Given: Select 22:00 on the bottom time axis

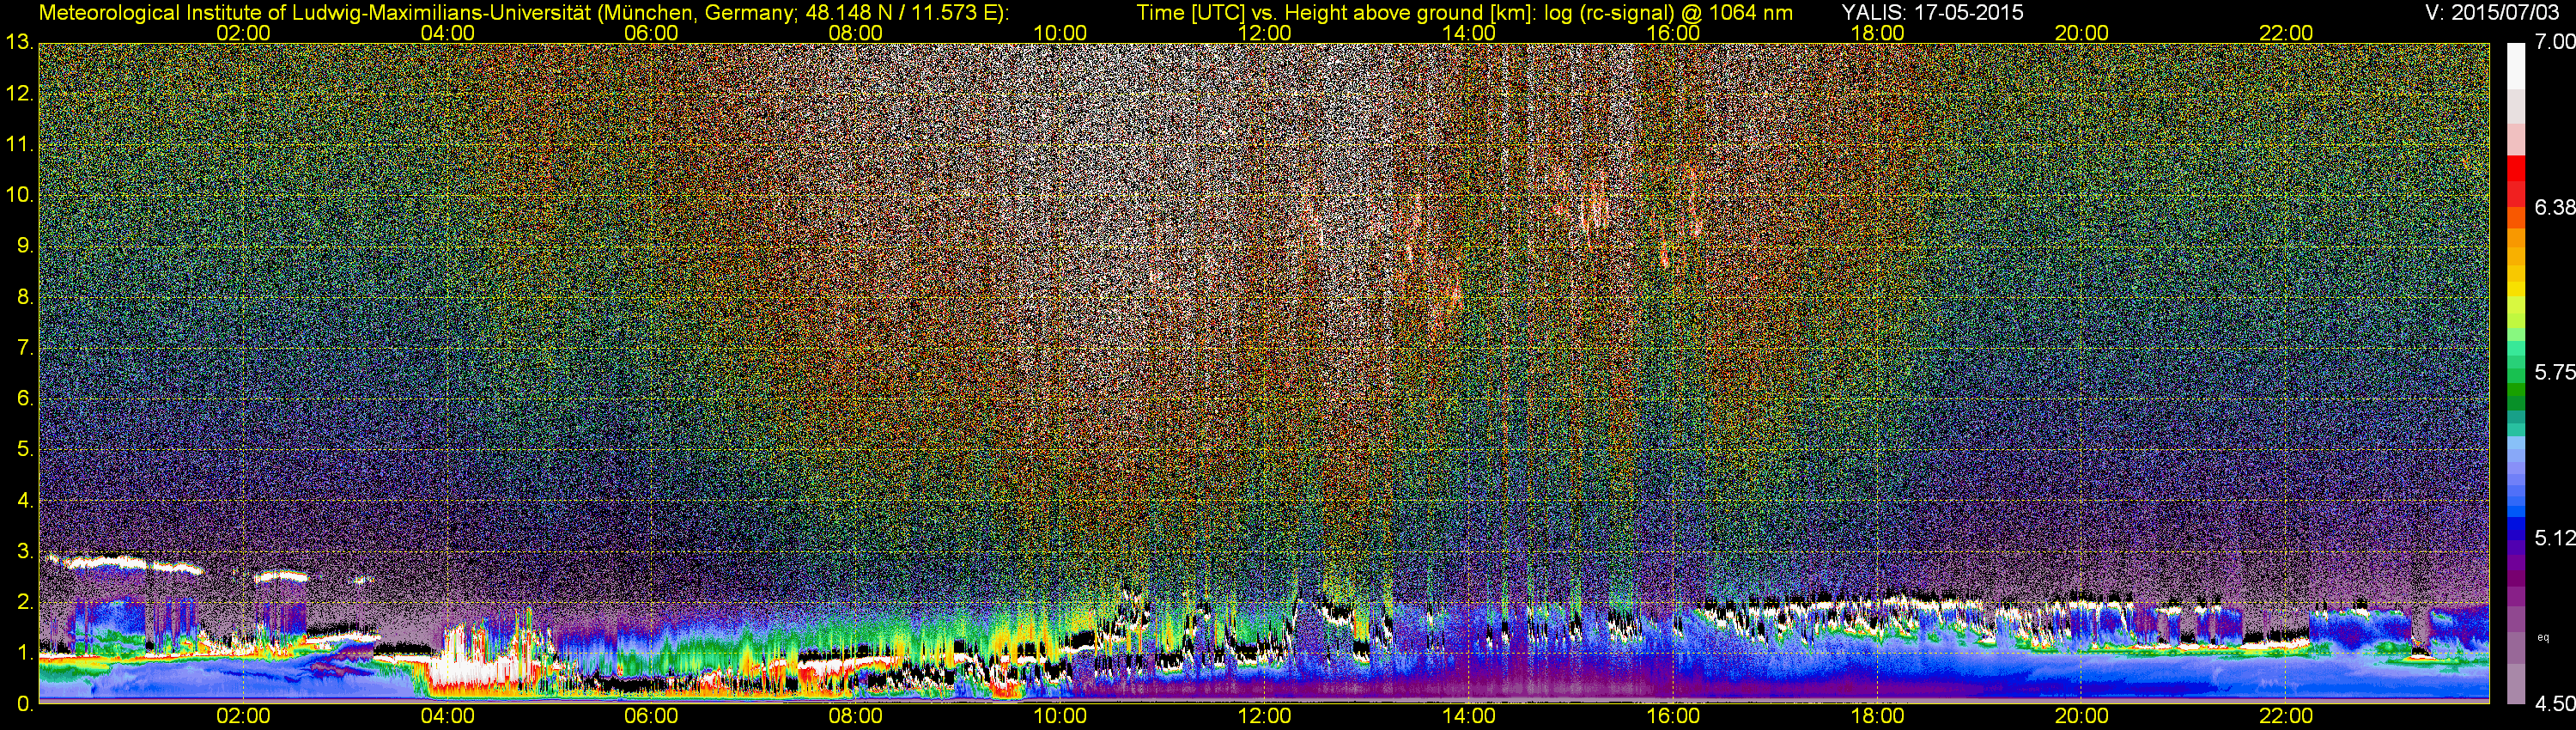Looking at the screenshot, I should pyautogui.click(x=2286, y=716).
